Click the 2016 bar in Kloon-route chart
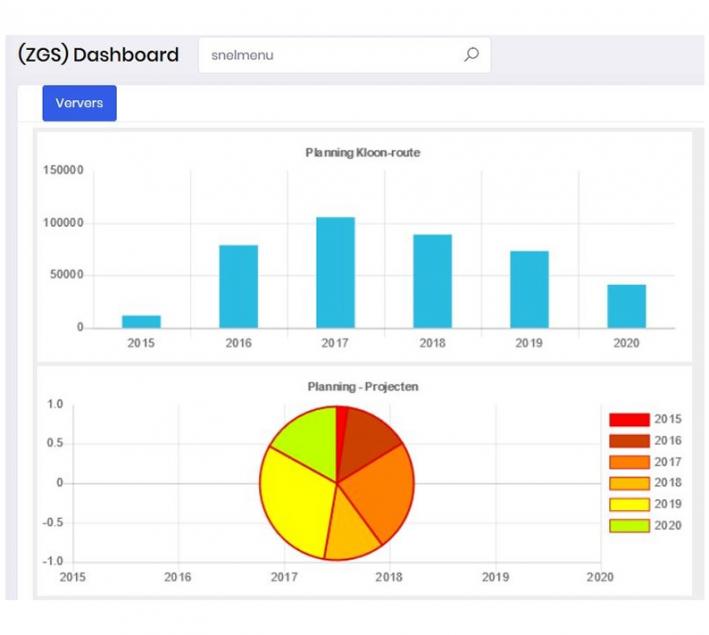709x635 pixels. tap(238, 287)
